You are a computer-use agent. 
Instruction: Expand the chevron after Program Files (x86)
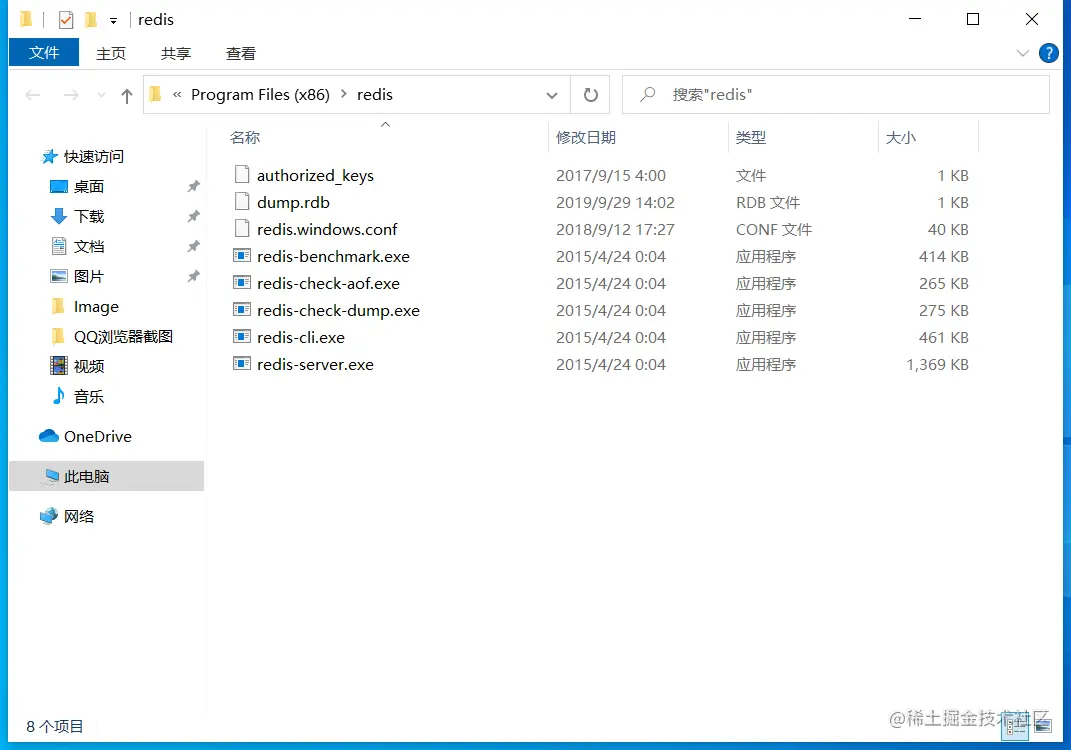tap(344, 94)
